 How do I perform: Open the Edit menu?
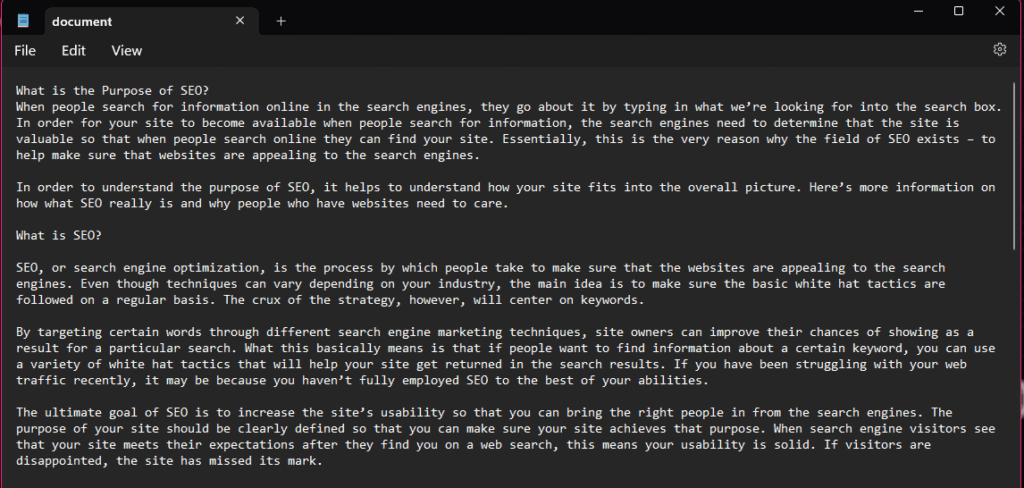[73, 50]
